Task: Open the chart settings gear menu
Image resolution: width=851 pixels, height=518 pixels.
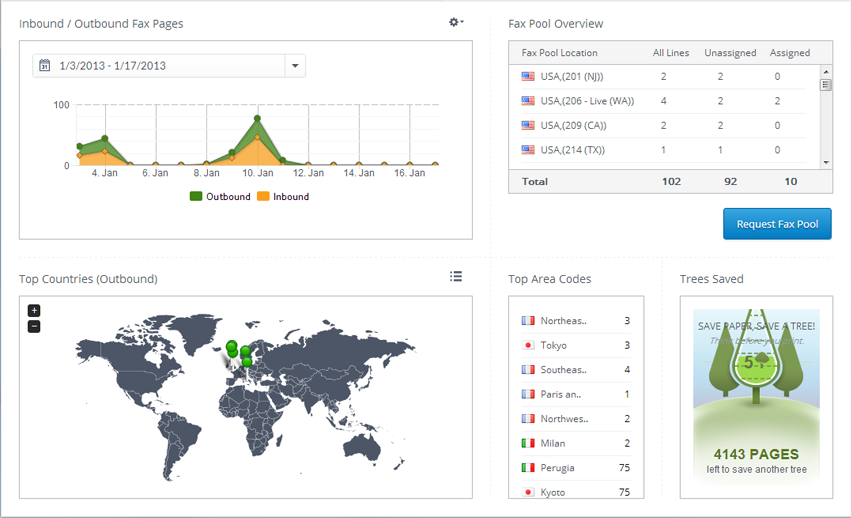Action: [456, 22]
